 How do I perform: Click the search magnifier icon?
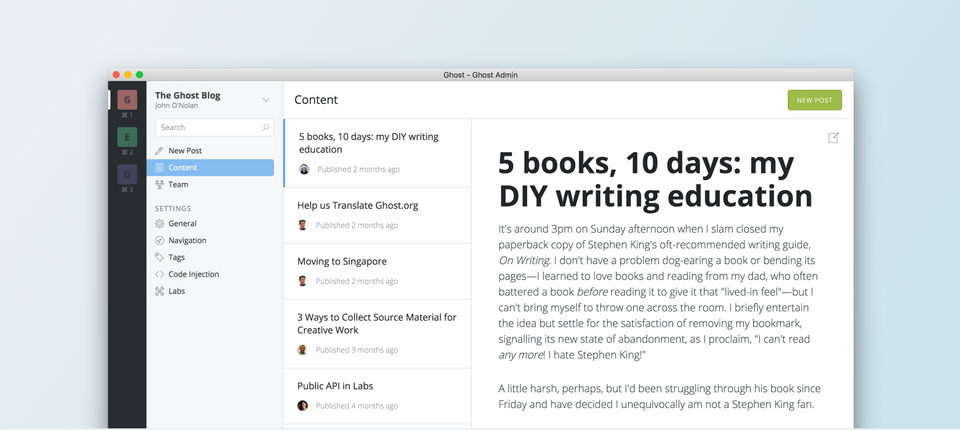click(x=265, y=127)
